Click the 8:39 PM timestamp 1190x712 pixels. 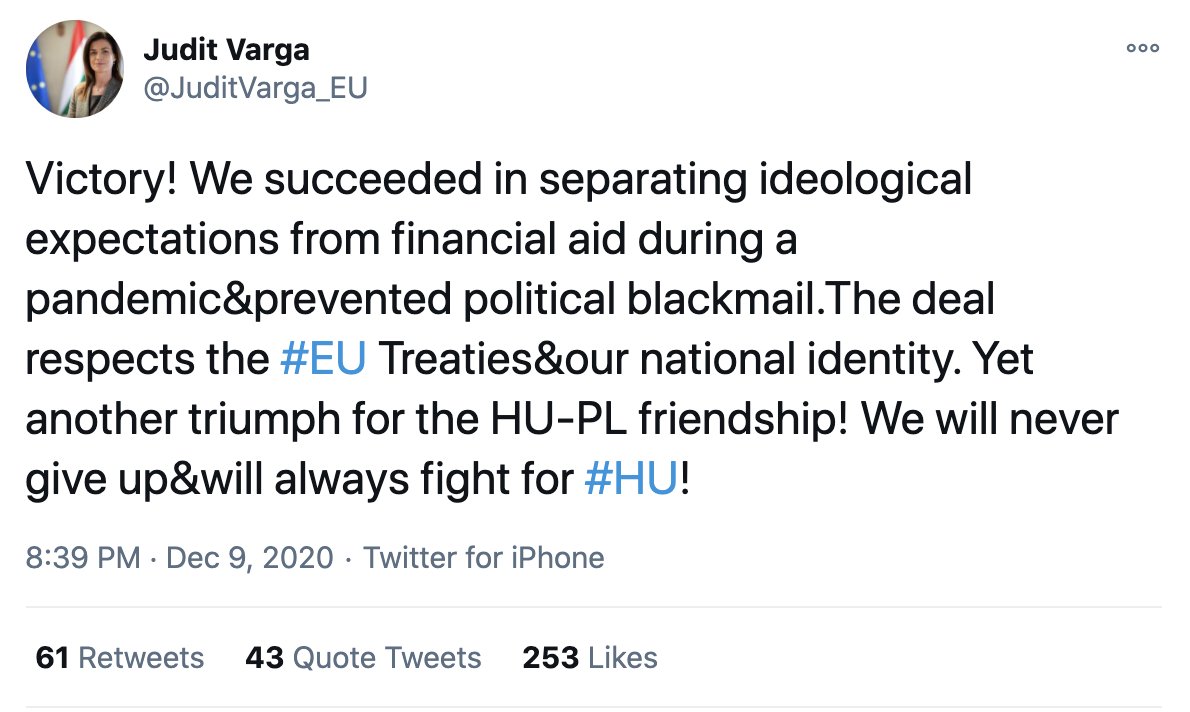[x=82, y=557]
